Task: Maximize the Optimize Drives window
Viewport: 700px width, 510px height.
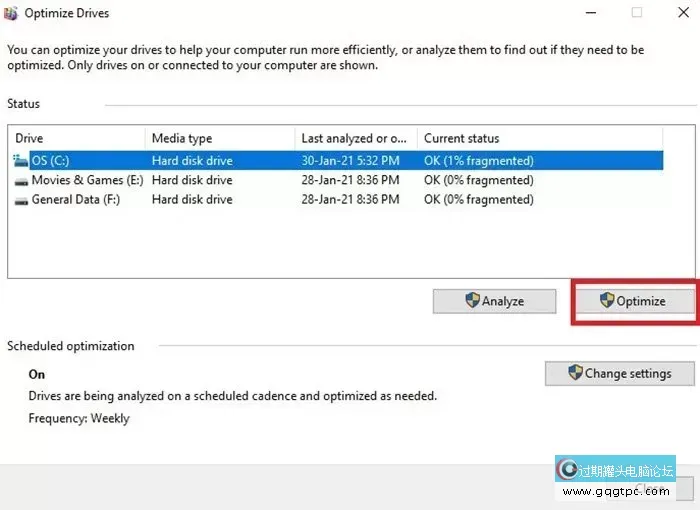Action: tap(637, 13)
